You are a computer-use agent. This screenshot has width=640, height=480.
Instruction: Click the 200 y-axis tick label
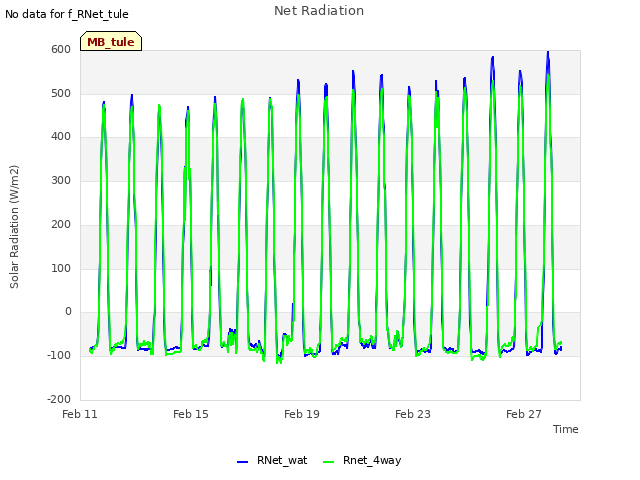pos(61,224)
